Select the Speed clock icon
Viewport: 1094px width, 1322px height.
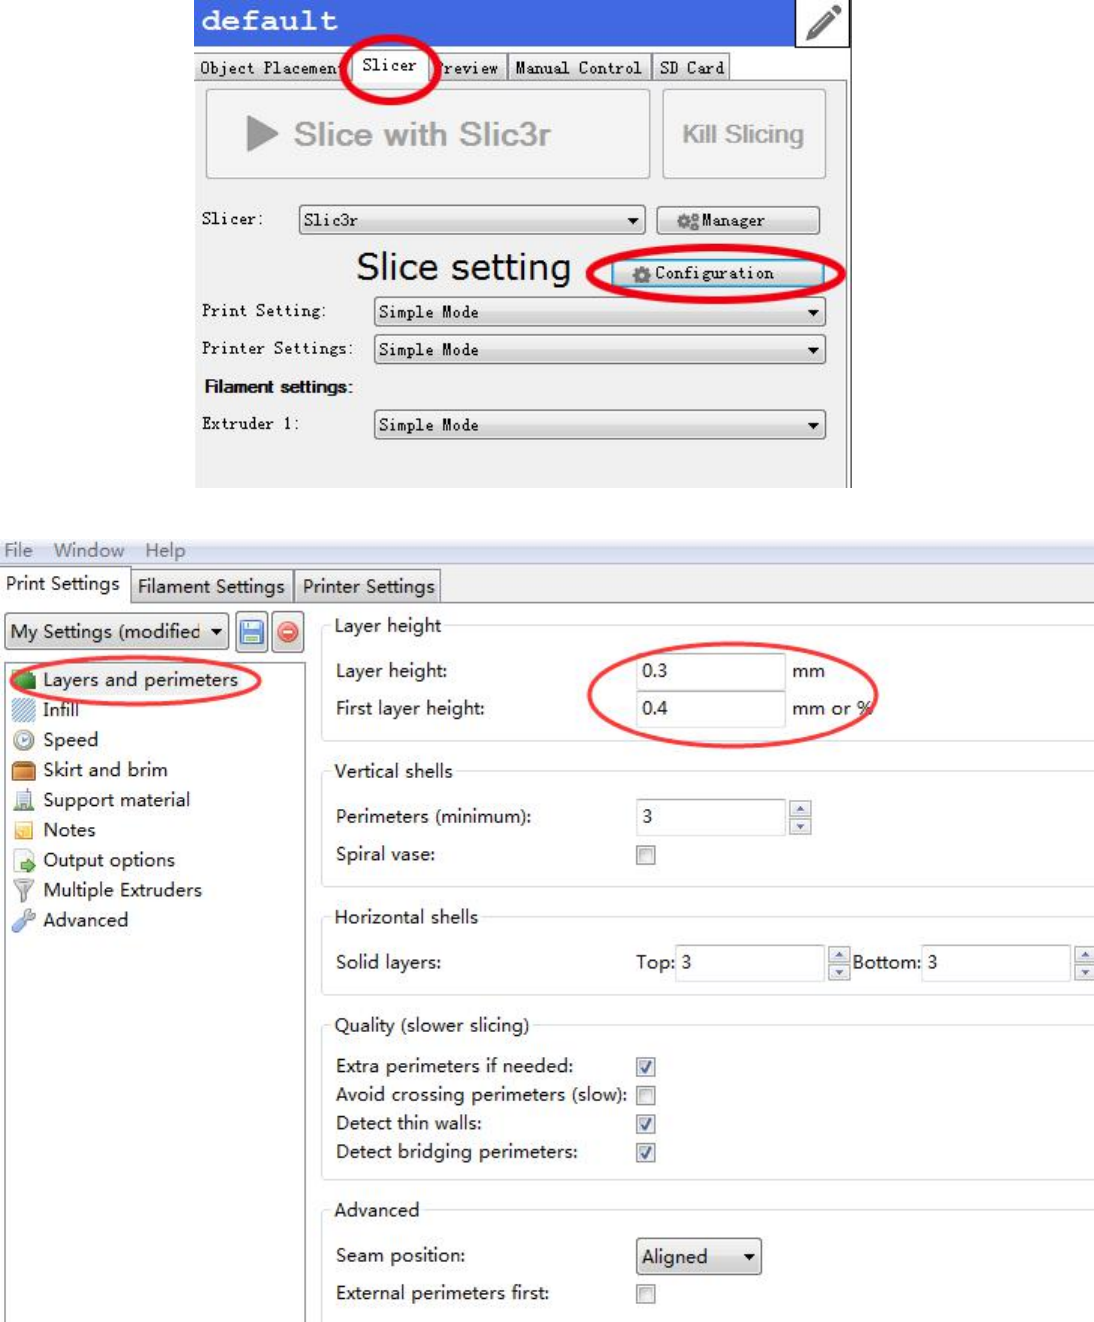[x=24, y=740]
